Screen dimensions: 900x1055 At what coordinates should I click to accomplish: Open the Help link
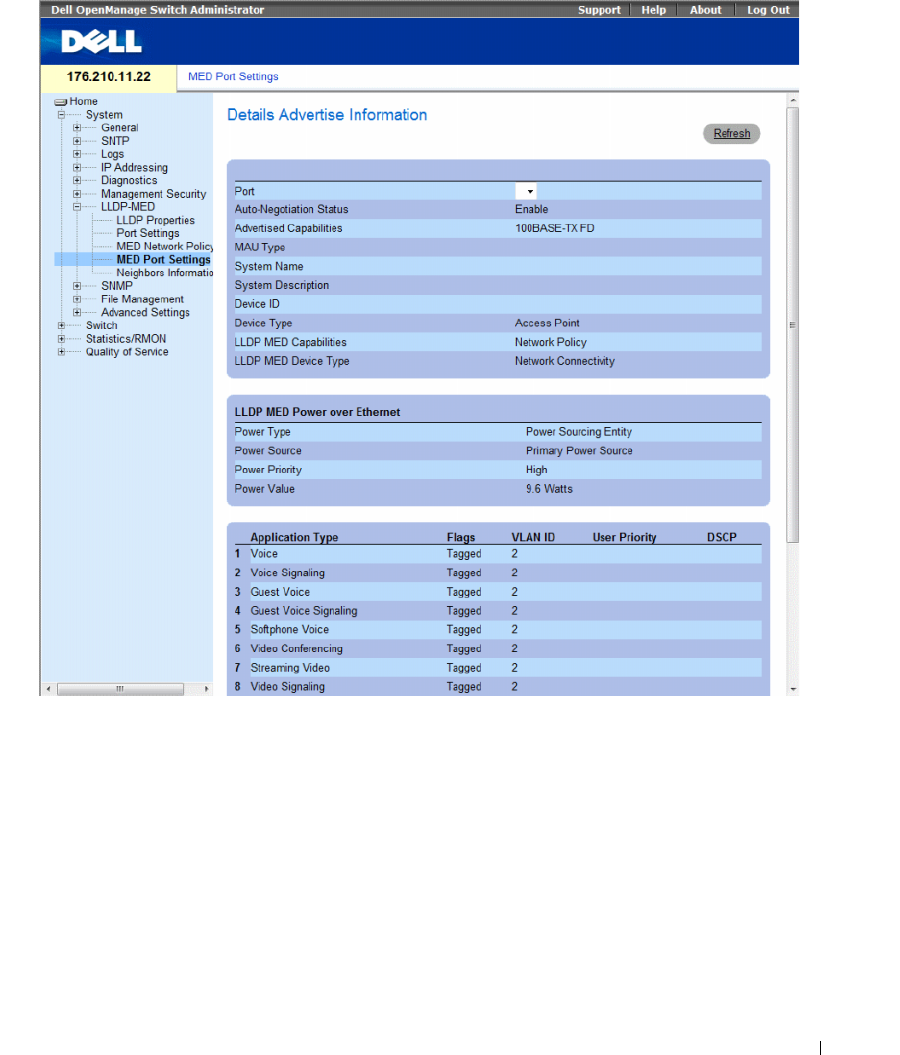[x=653, y=10]
